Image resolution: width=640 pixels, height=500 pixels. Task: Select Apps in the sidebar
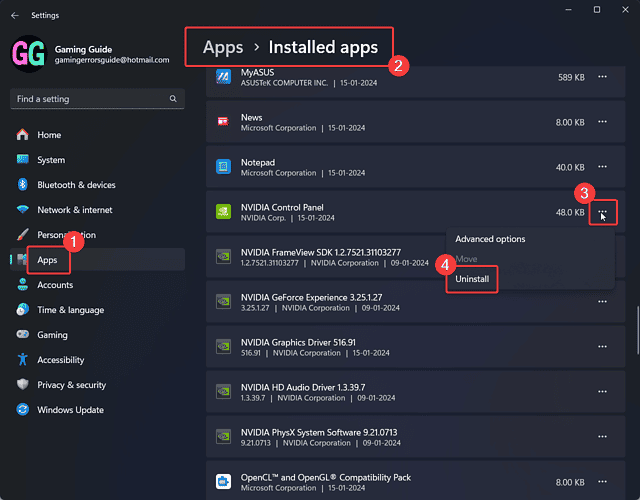click(x=48, y=260)
